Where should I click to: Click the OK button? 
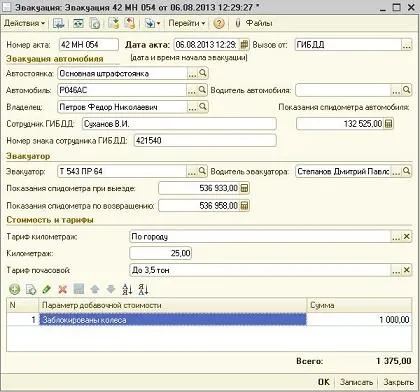tap(323, 382)
